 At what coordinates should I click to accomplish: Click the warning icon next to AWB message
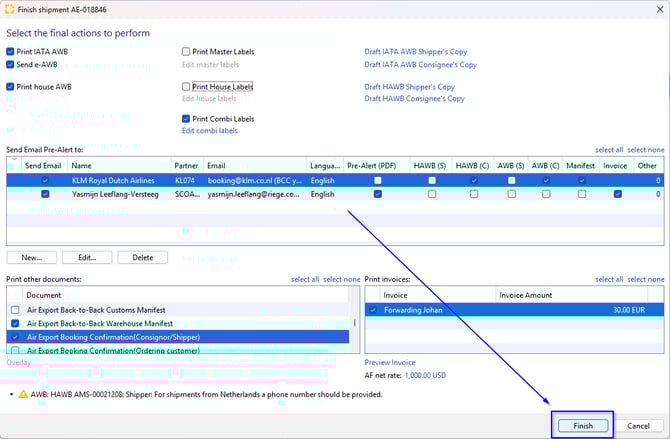22,396
